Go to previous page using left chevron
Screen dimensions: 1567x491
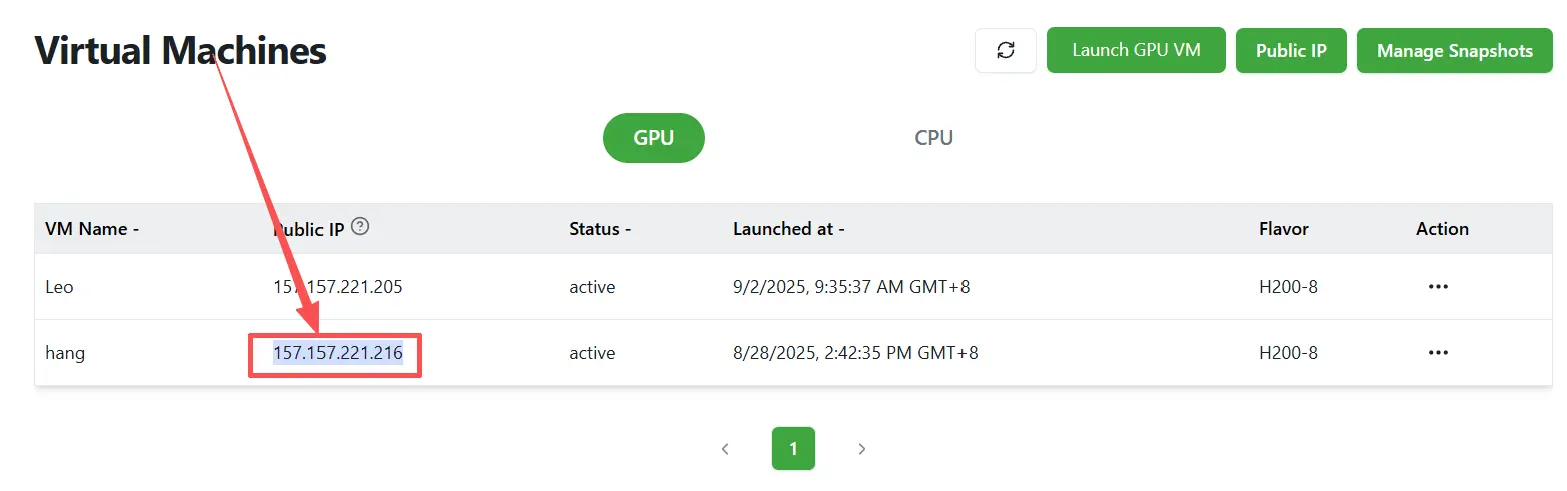(725, 449)
